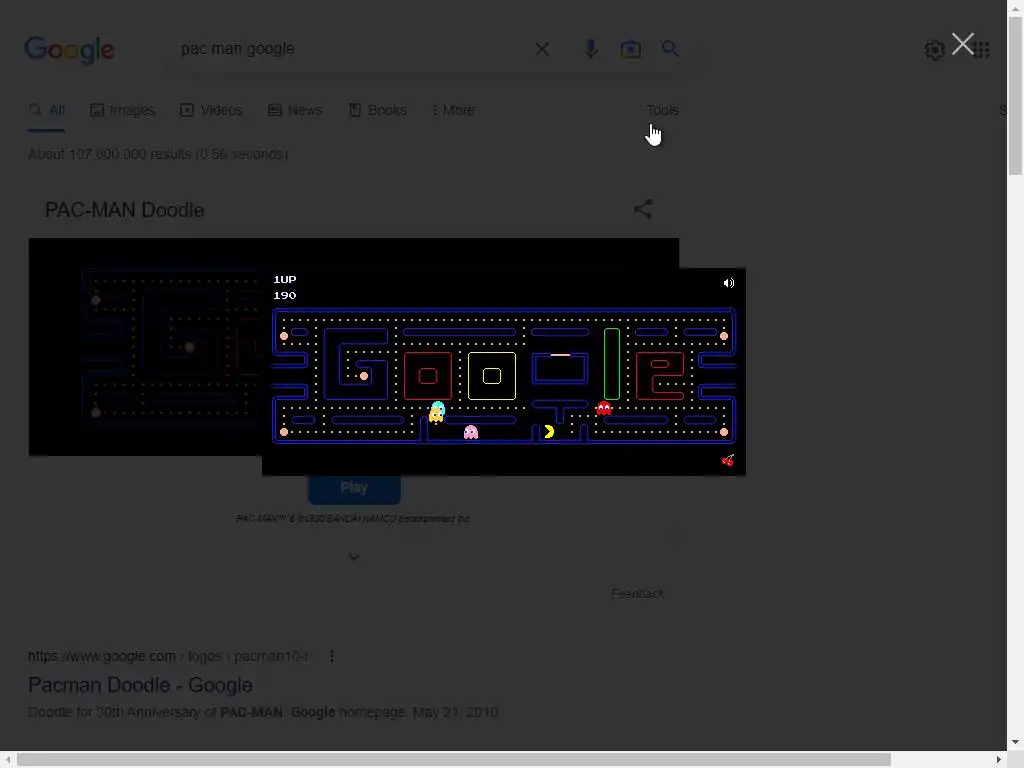Click the Google logo
Screen dimensions: 1024x768
pos(69,50)
